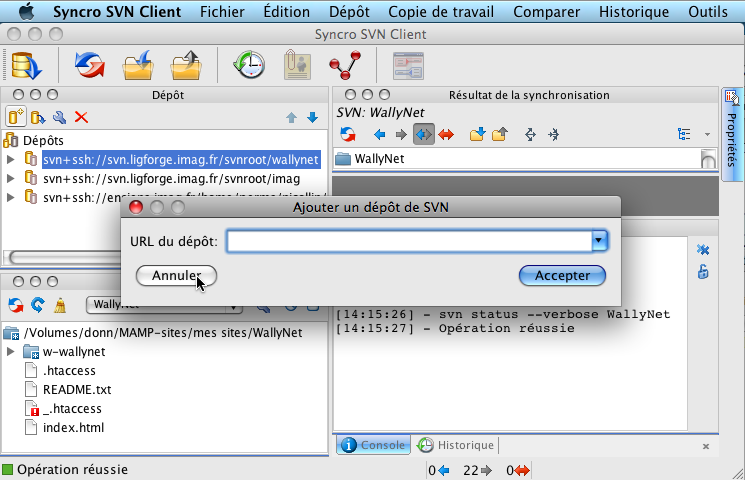This screenshot has height=480, width=745.
Task: Open the Outils menu
Action: 707,11
